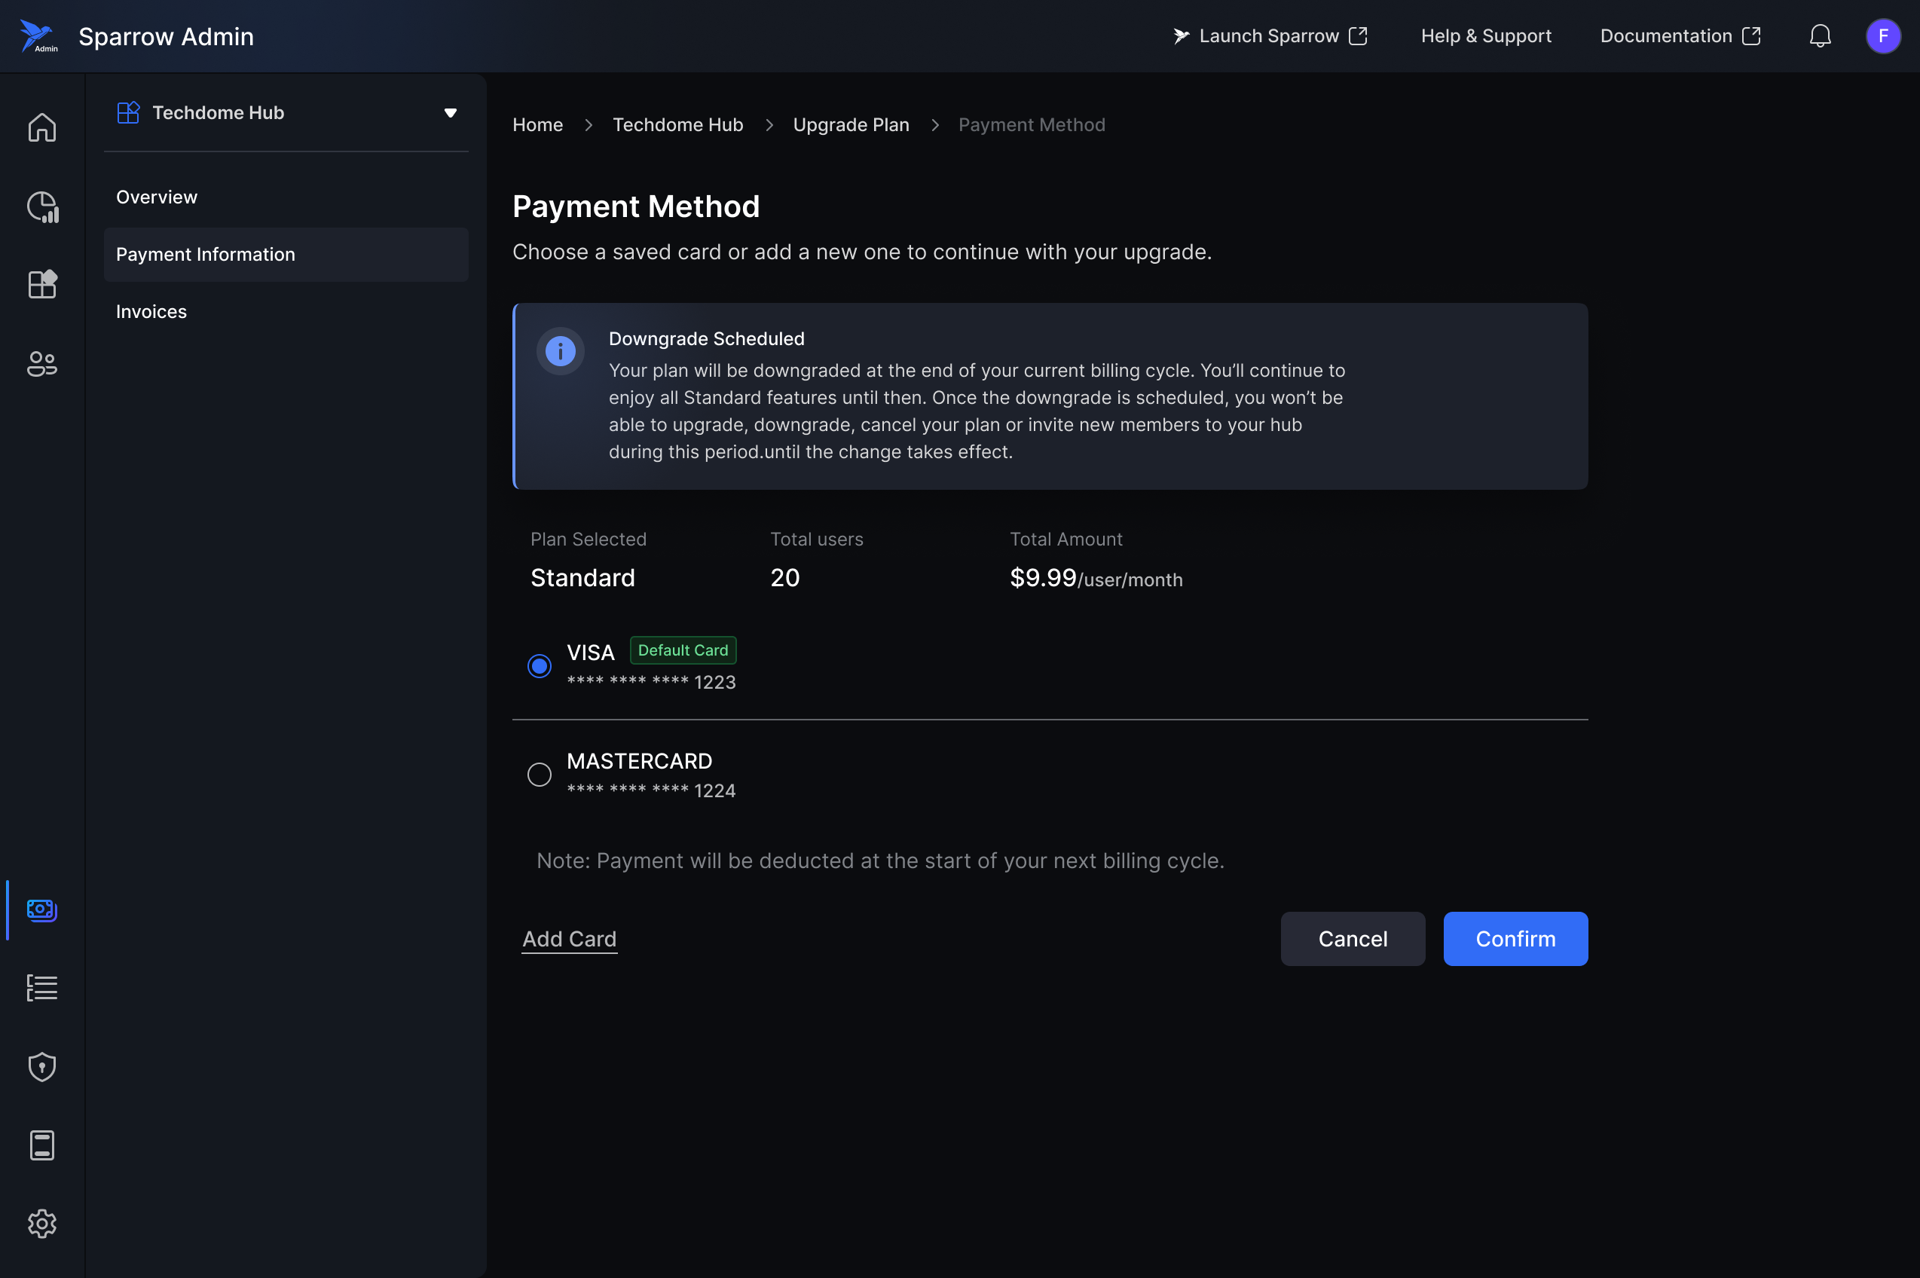
Task: Click Upgrade Plan in breadcrumb
Action: (851, 125)
